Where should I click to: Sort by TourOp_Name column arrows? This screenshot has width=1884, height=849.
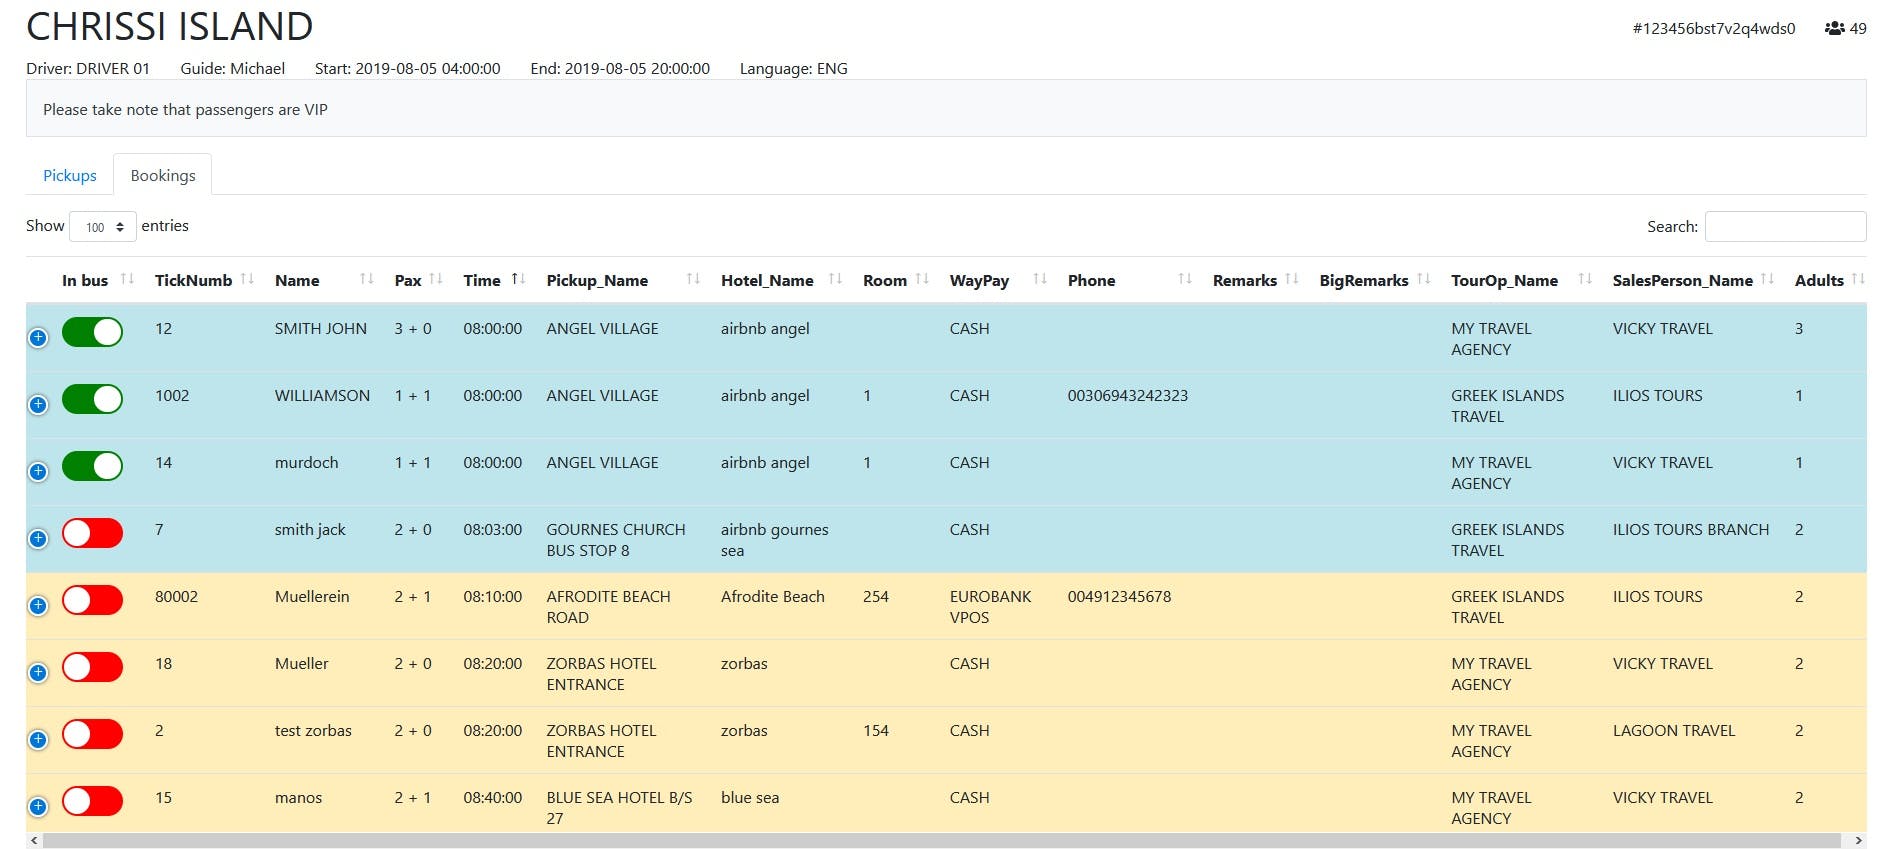(x=1585, y=280)
